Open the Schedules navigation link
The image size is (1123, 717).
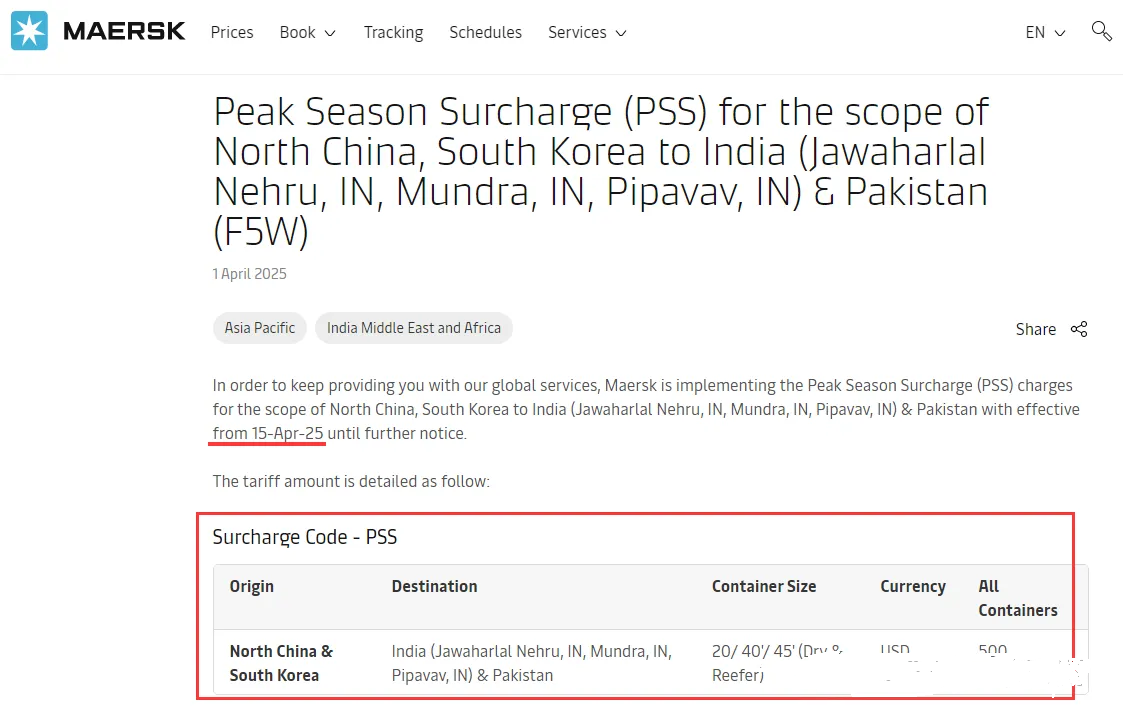click(x=485, y=32)
